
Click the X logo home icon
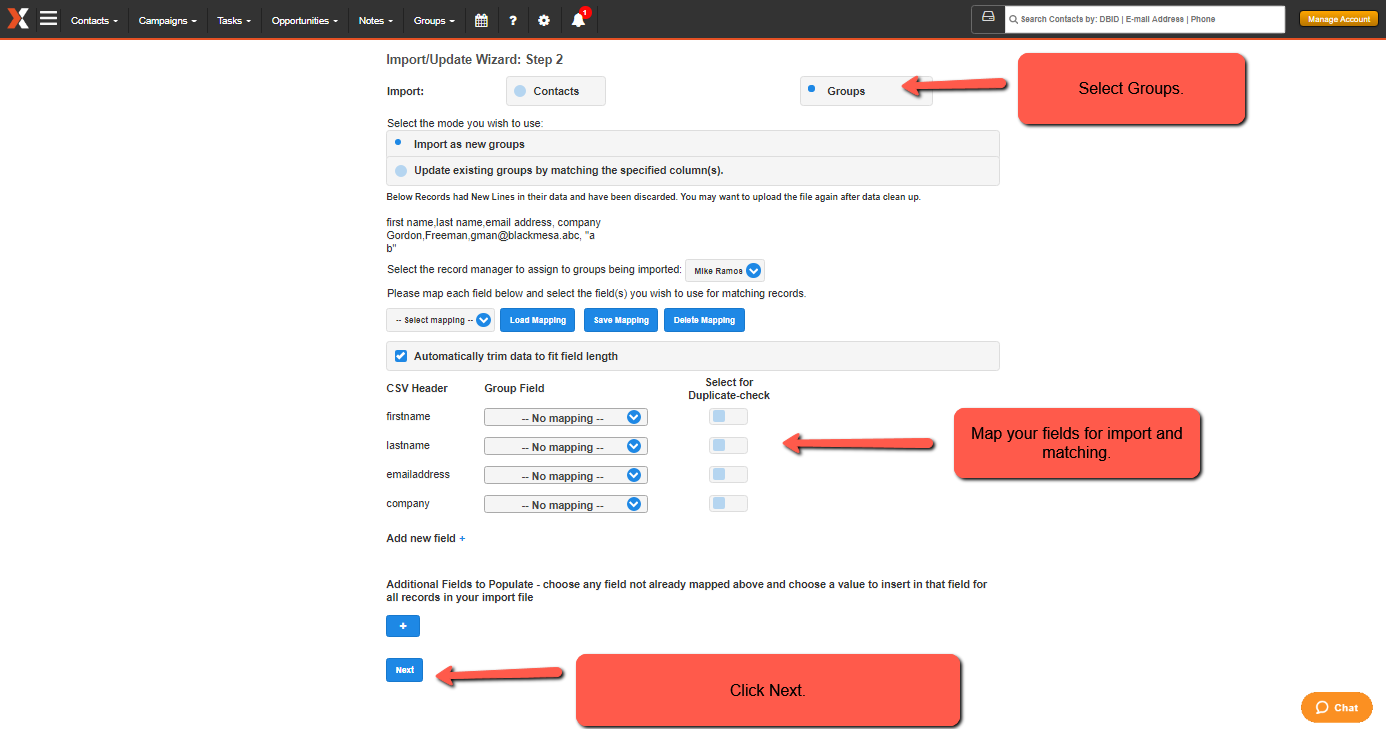[18, 19]
